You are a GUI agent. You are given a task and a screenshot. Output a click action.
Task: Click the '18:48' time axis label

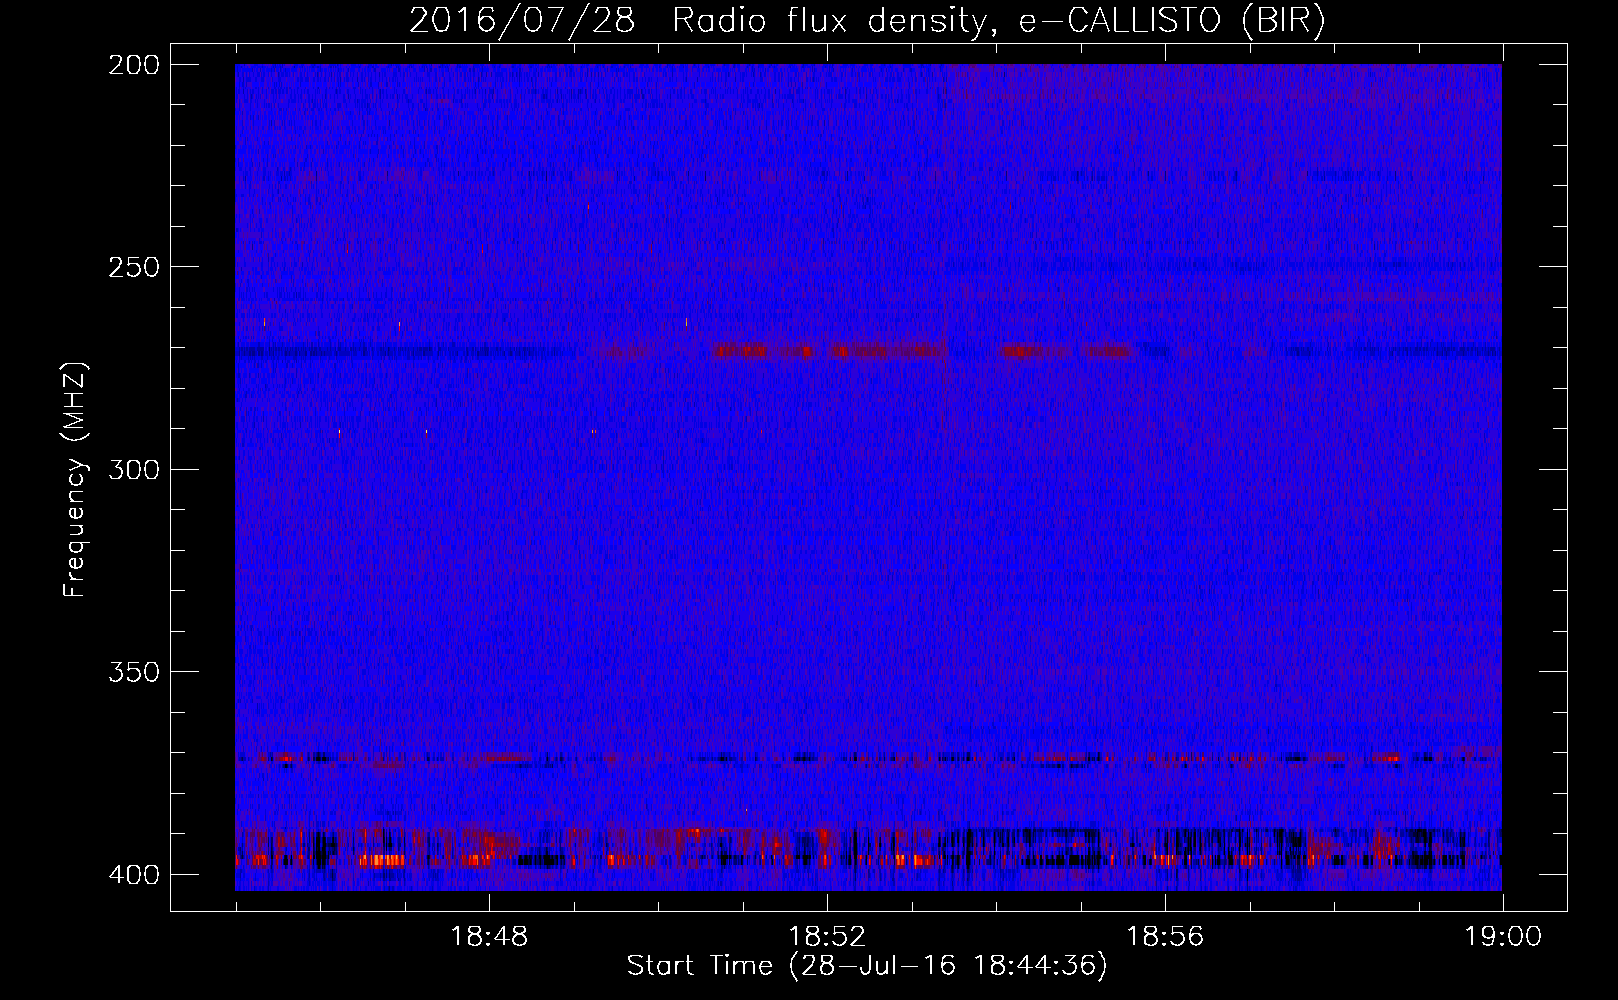[x=489, y=937]
